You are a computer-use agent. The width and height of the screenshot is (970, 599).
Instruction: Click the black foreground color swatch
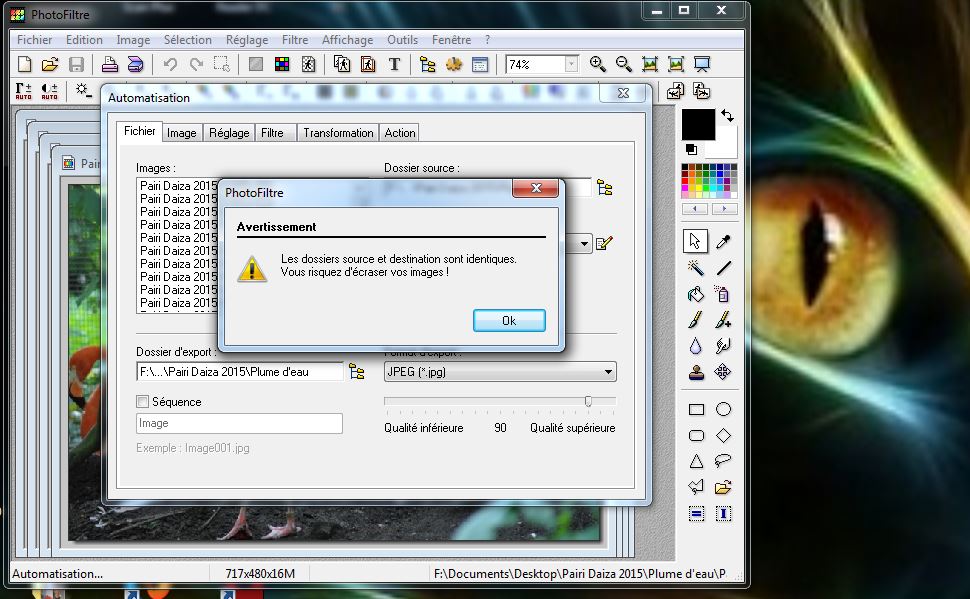[698, 124]
